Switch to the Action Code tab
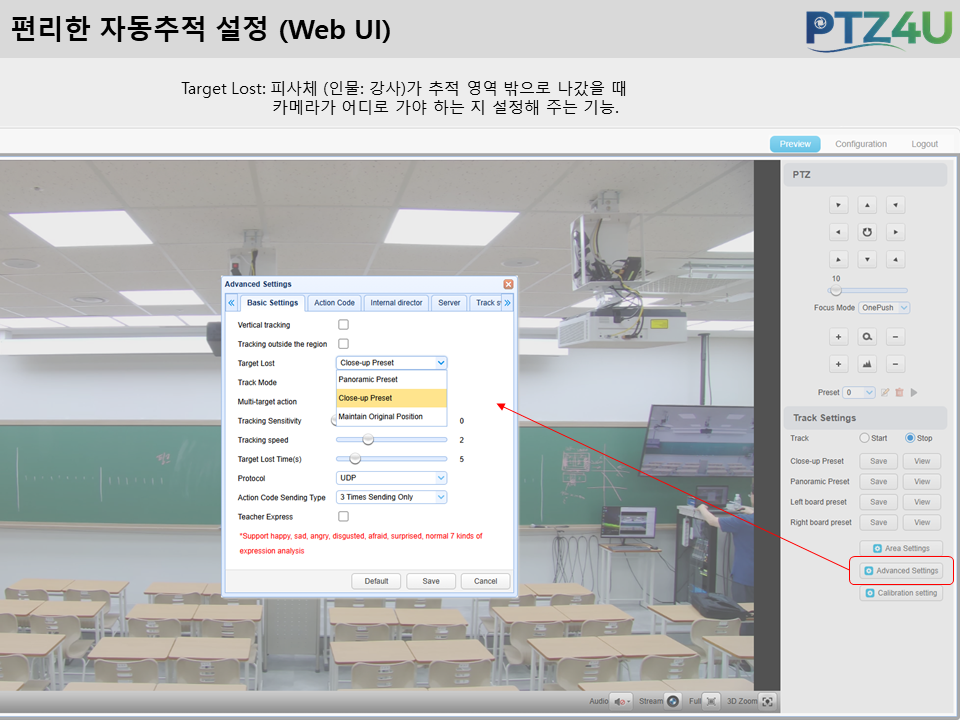This screenshot has width=960, height=720. tap(334, 302)
